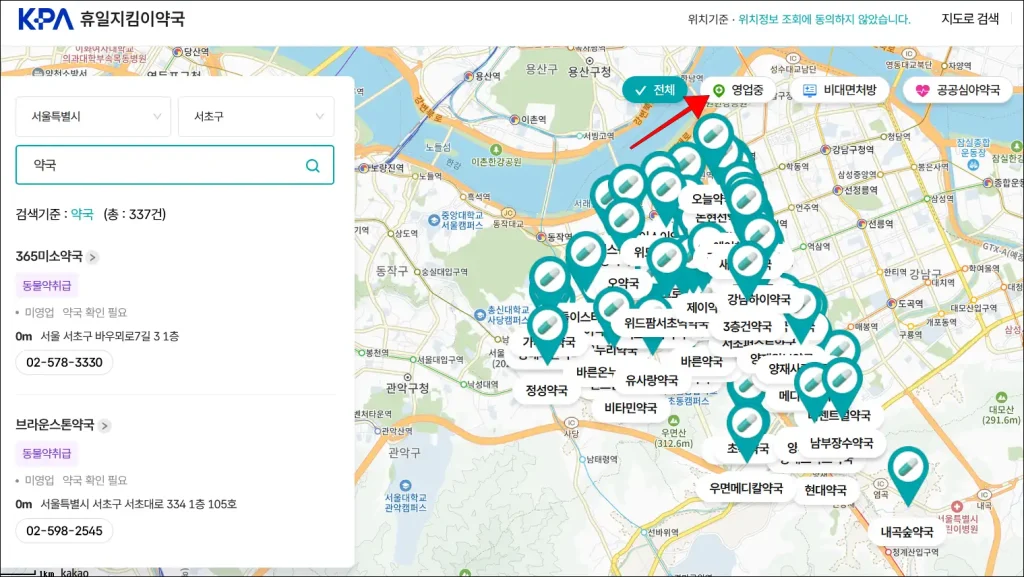Screen dimensions: 1024x577
Task: Call 02-598-2545 phone button
Action: (x=64, y=531)
